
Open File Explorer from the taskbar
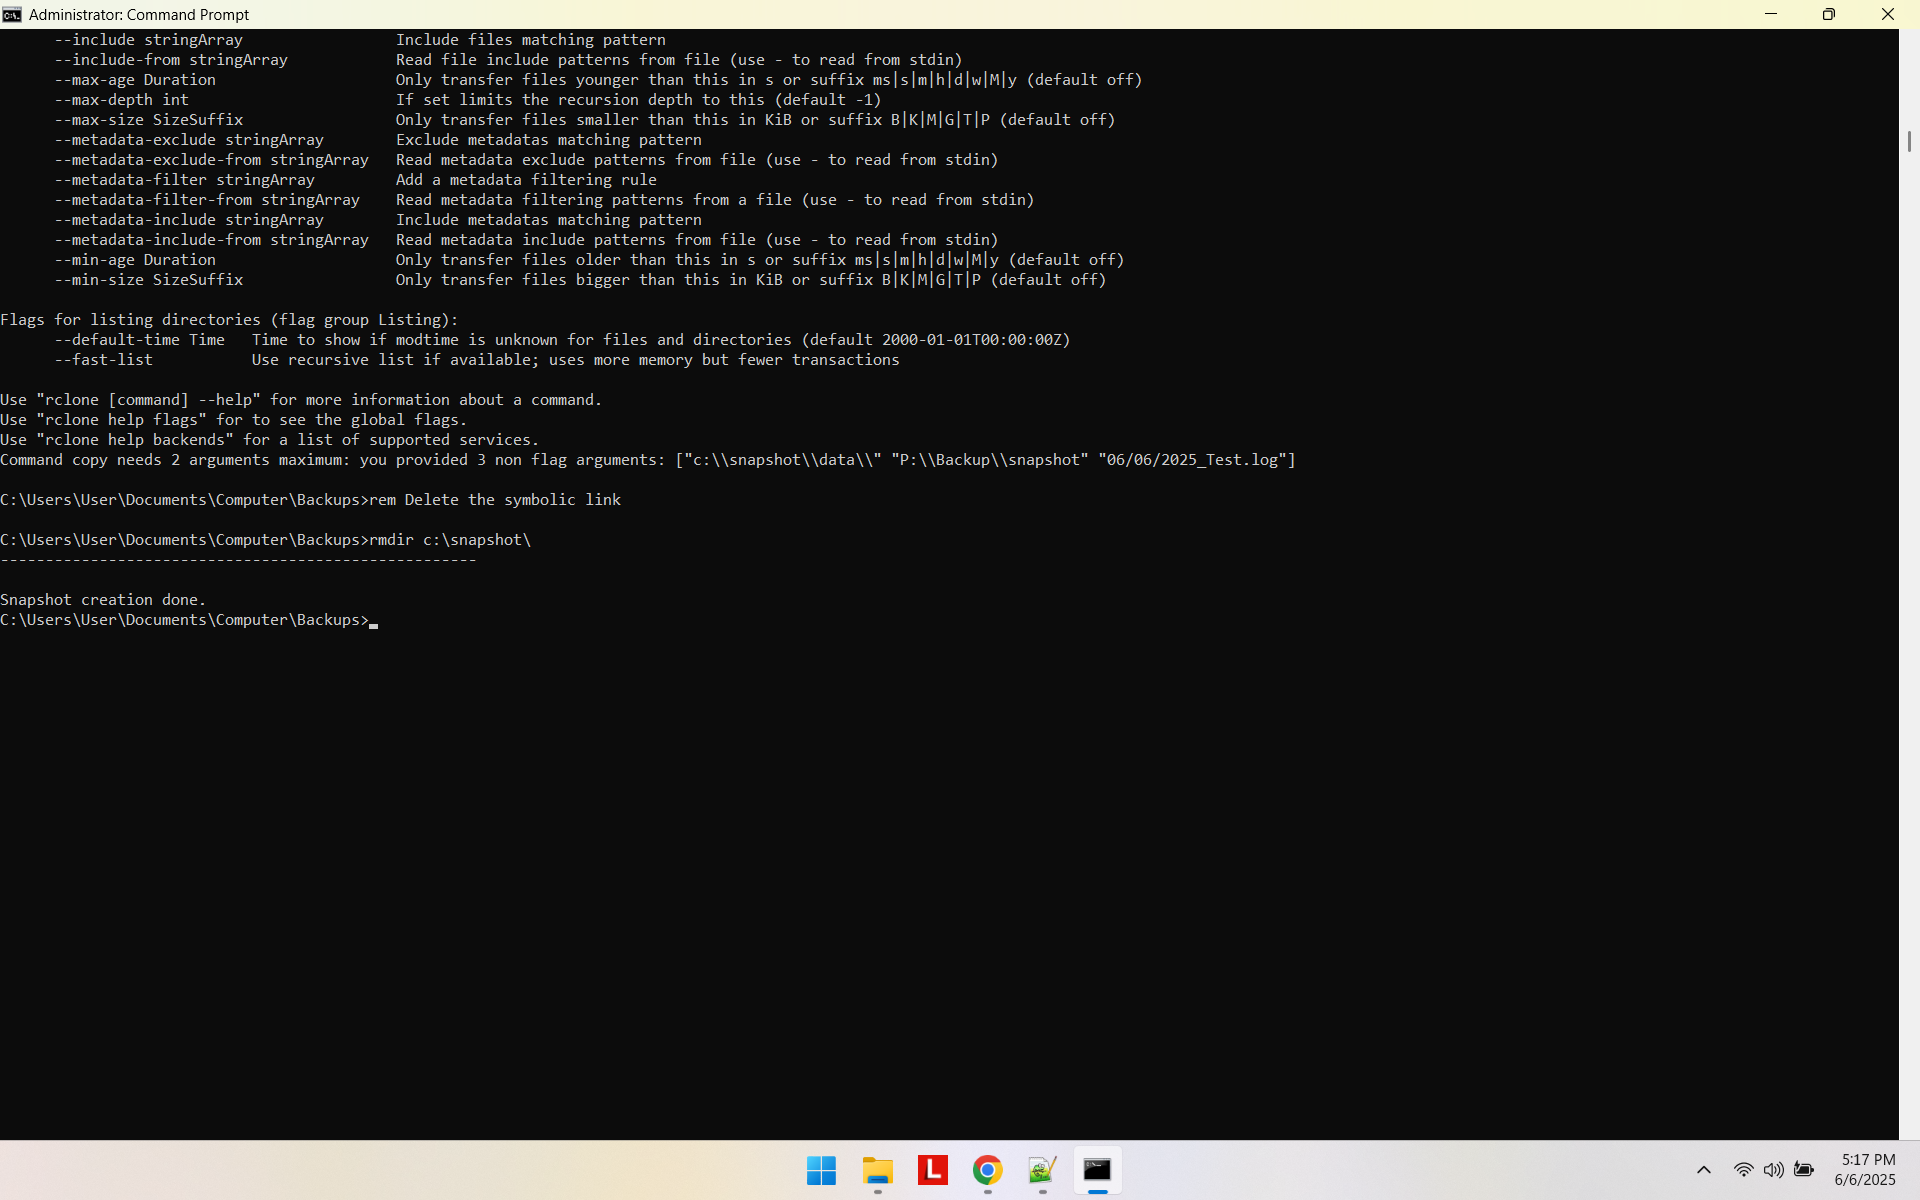pos(877,1170)
